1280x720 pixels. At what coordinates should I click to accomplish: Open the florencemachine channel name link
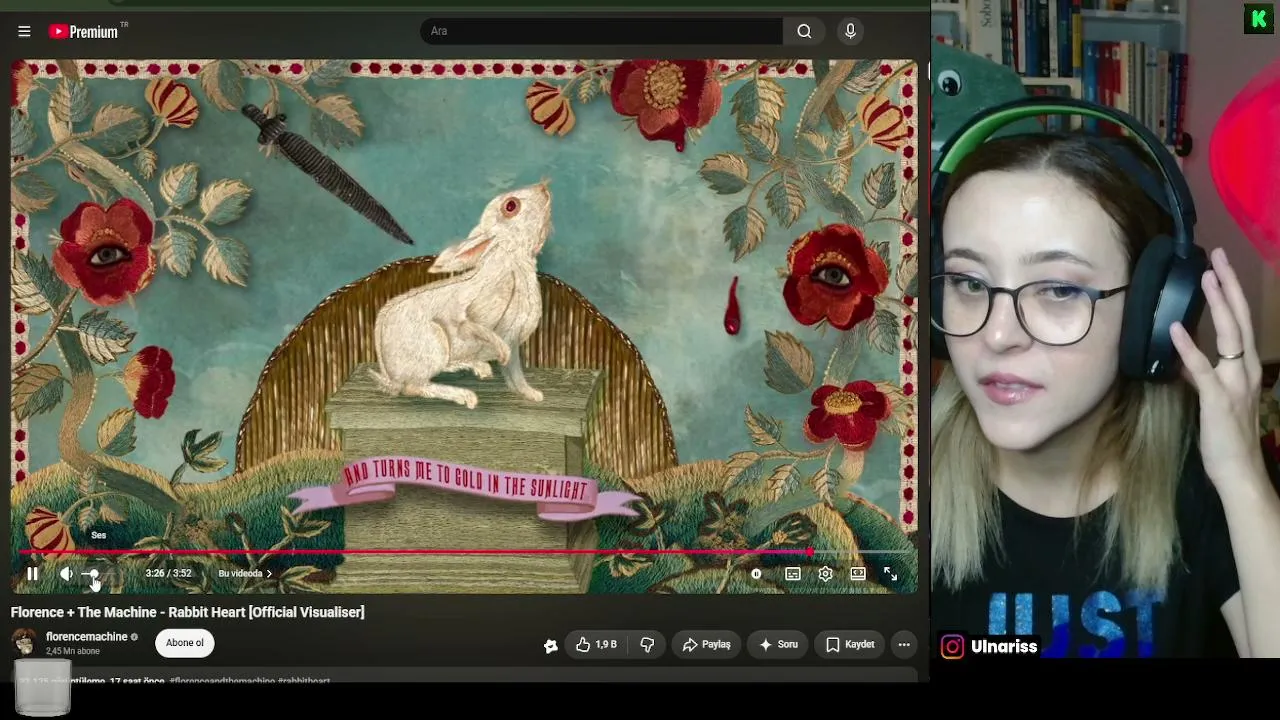(x=87, y=637)
